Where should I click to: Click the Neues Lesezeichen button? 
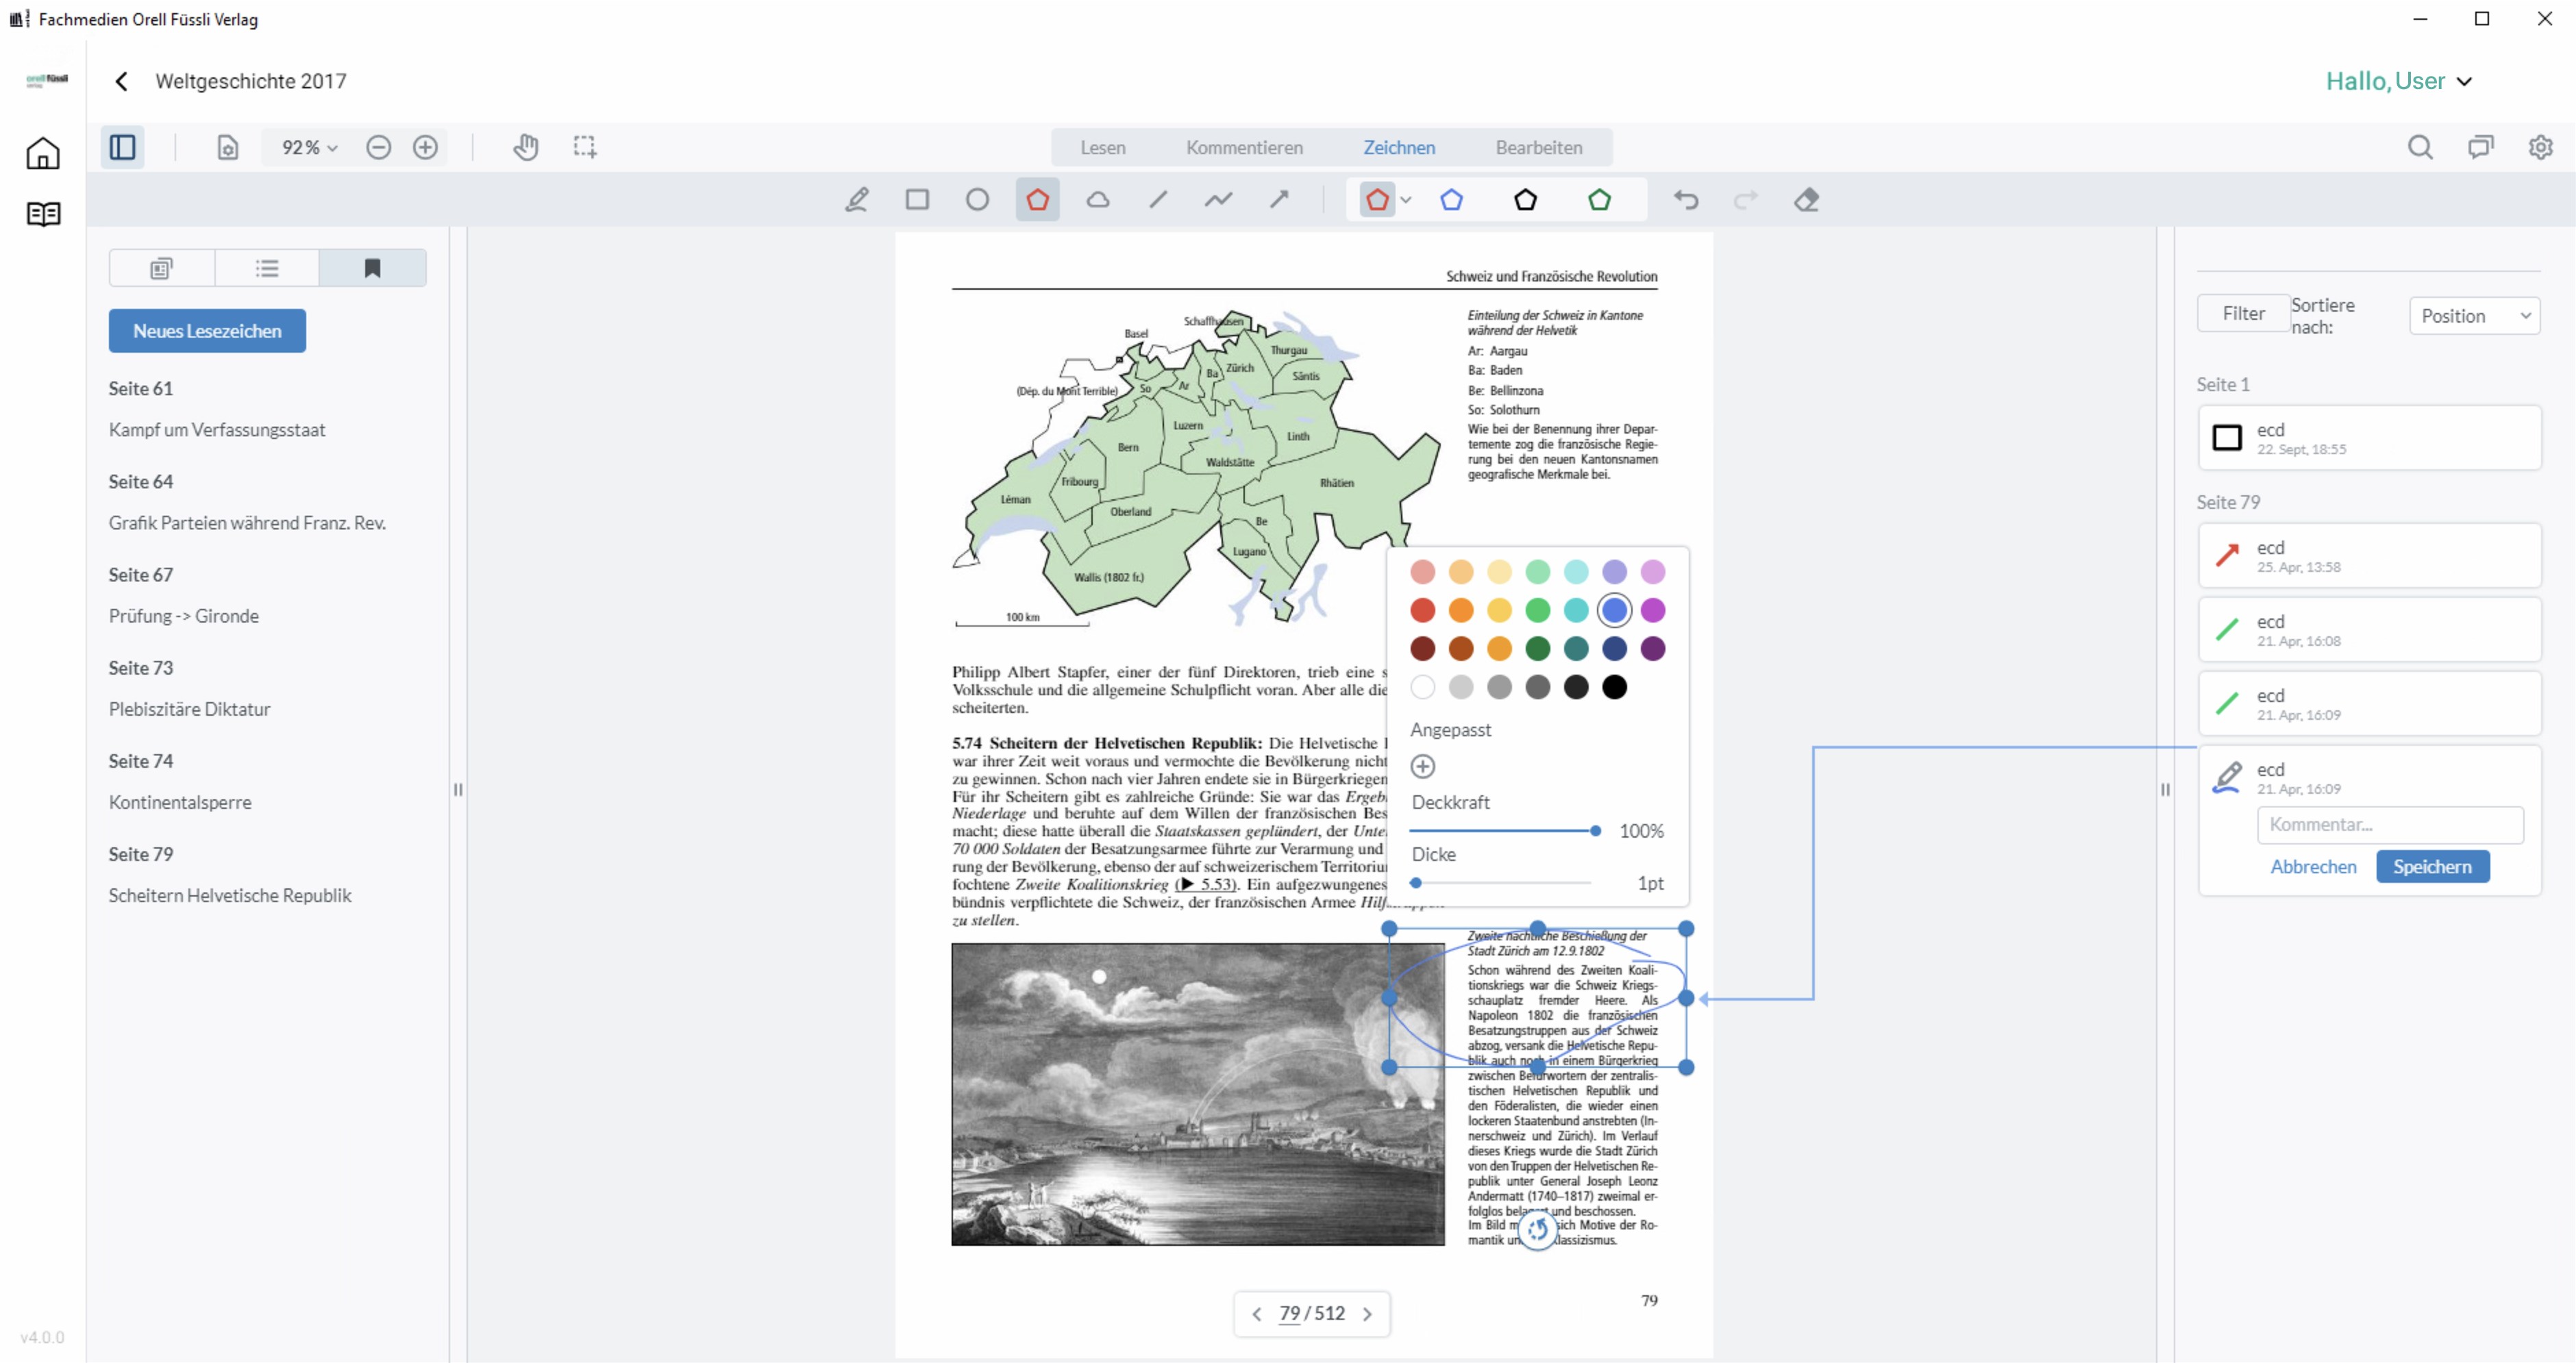[x=207, y=331]
